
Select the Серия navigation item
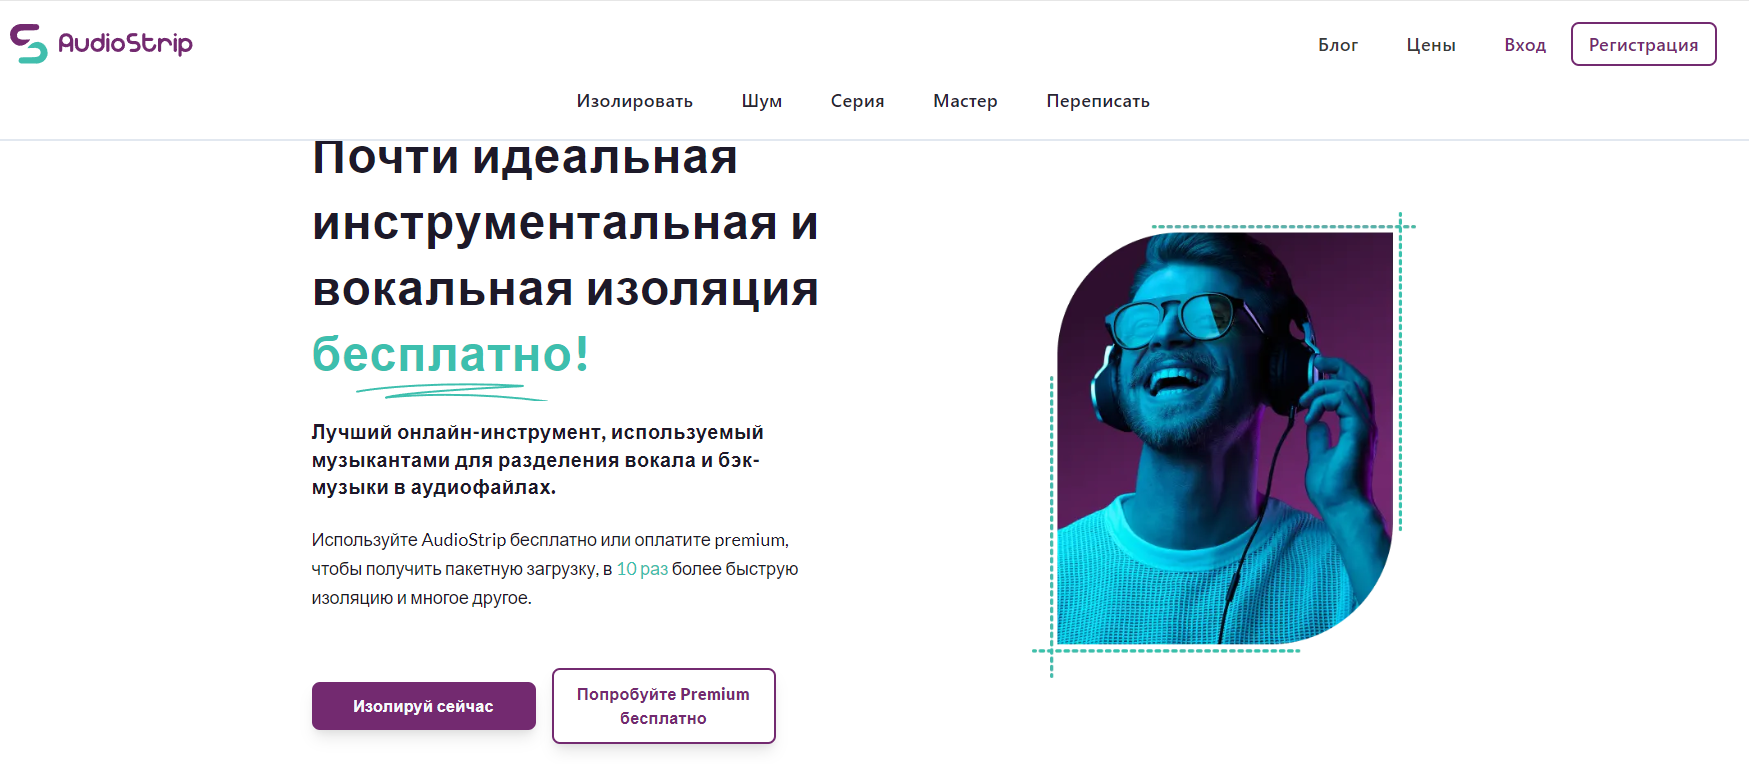[858, 101]
